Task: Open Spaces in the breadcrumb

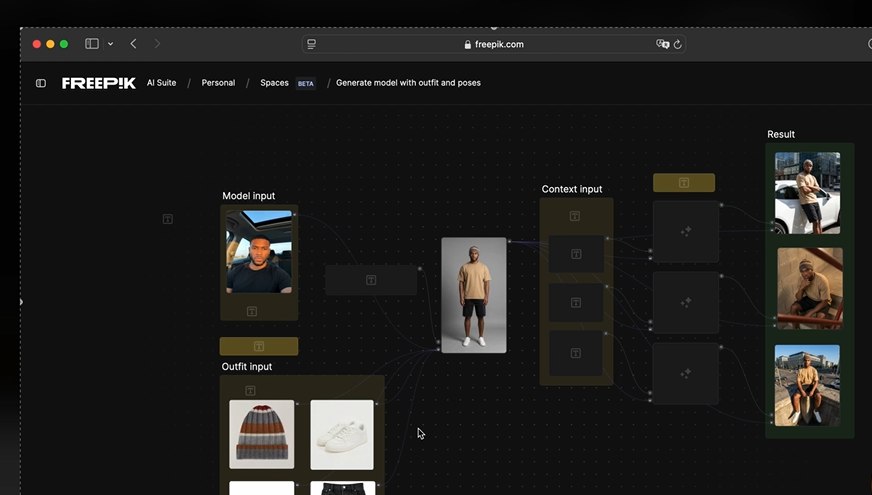Action: coord(274,83)
